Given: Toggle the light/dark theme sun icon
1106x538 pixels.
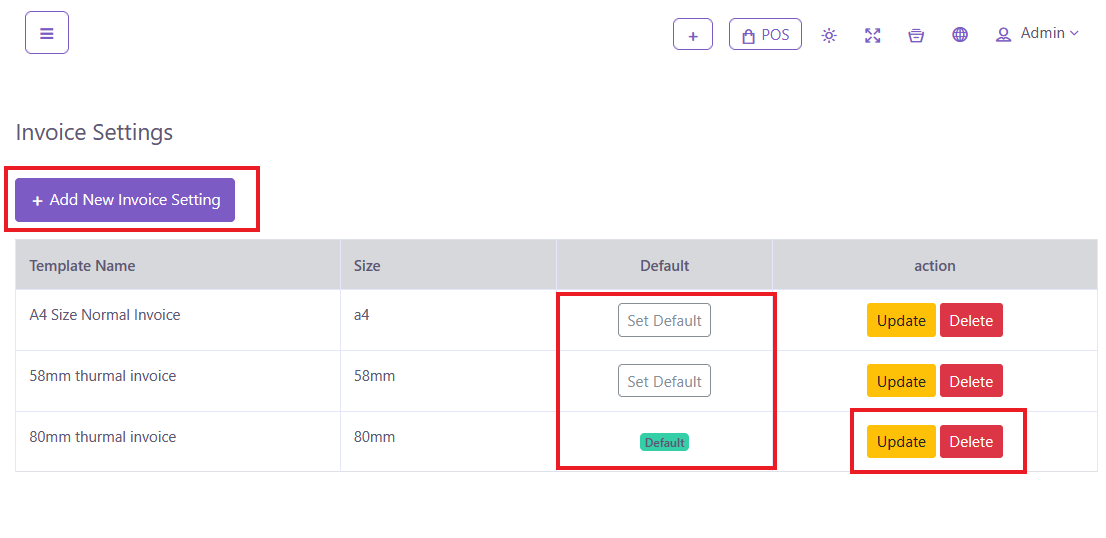Looking at the screenshot, I should point(829,35).
